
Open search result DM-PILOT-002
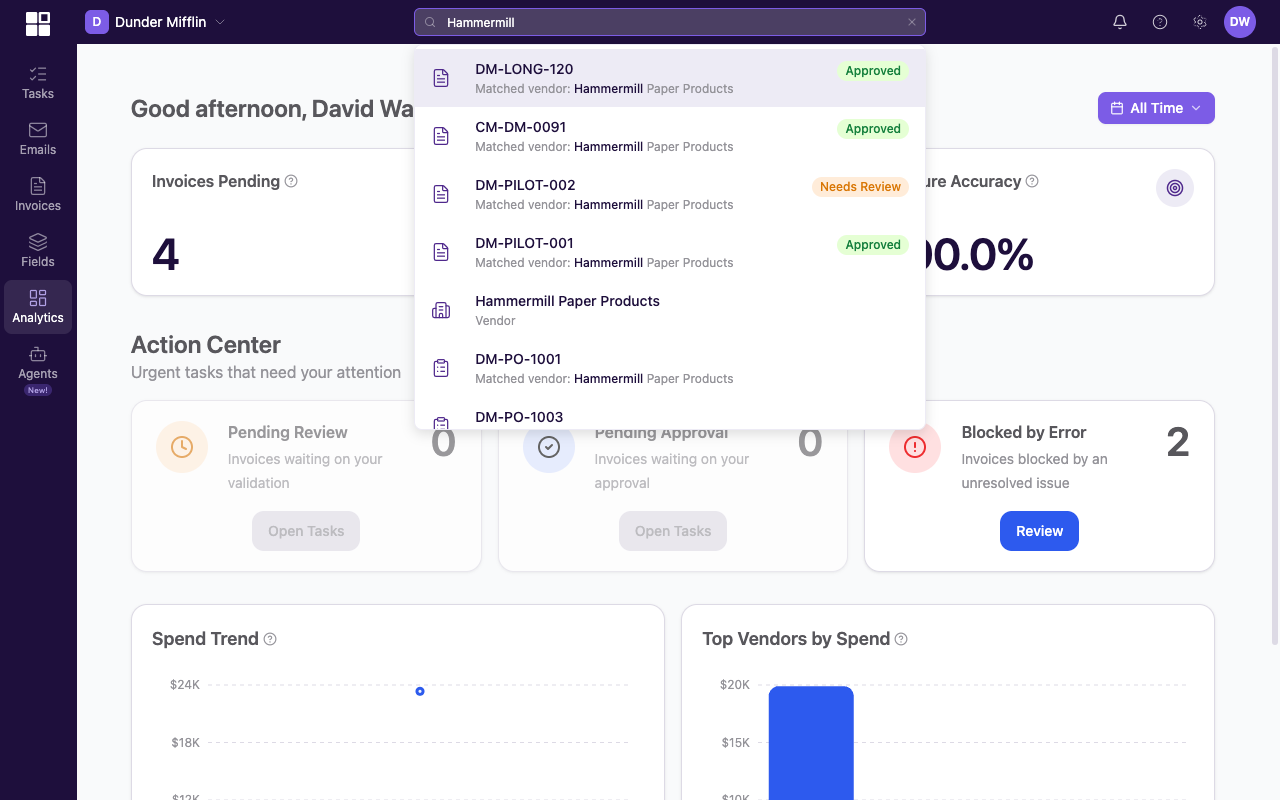tap(670, 194)
